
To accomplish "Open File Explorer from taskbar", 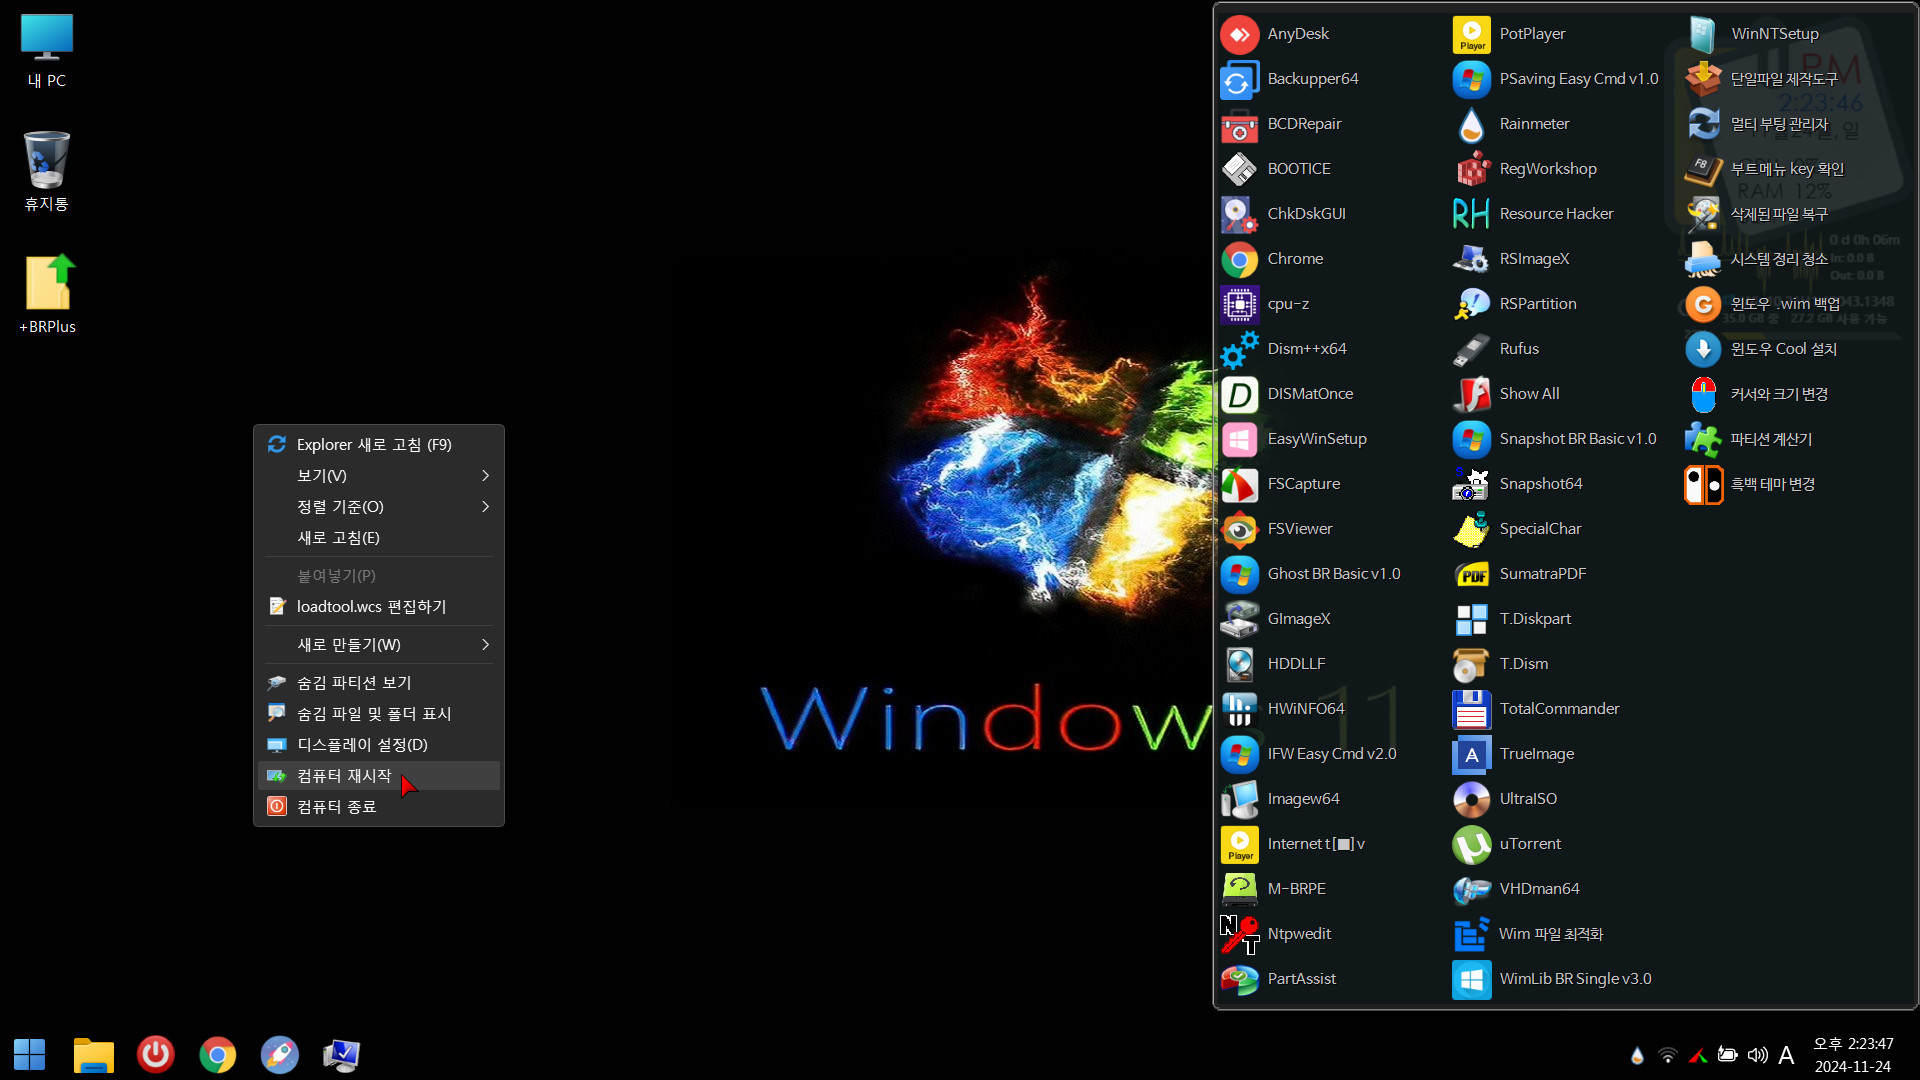I will [94, 1054].
